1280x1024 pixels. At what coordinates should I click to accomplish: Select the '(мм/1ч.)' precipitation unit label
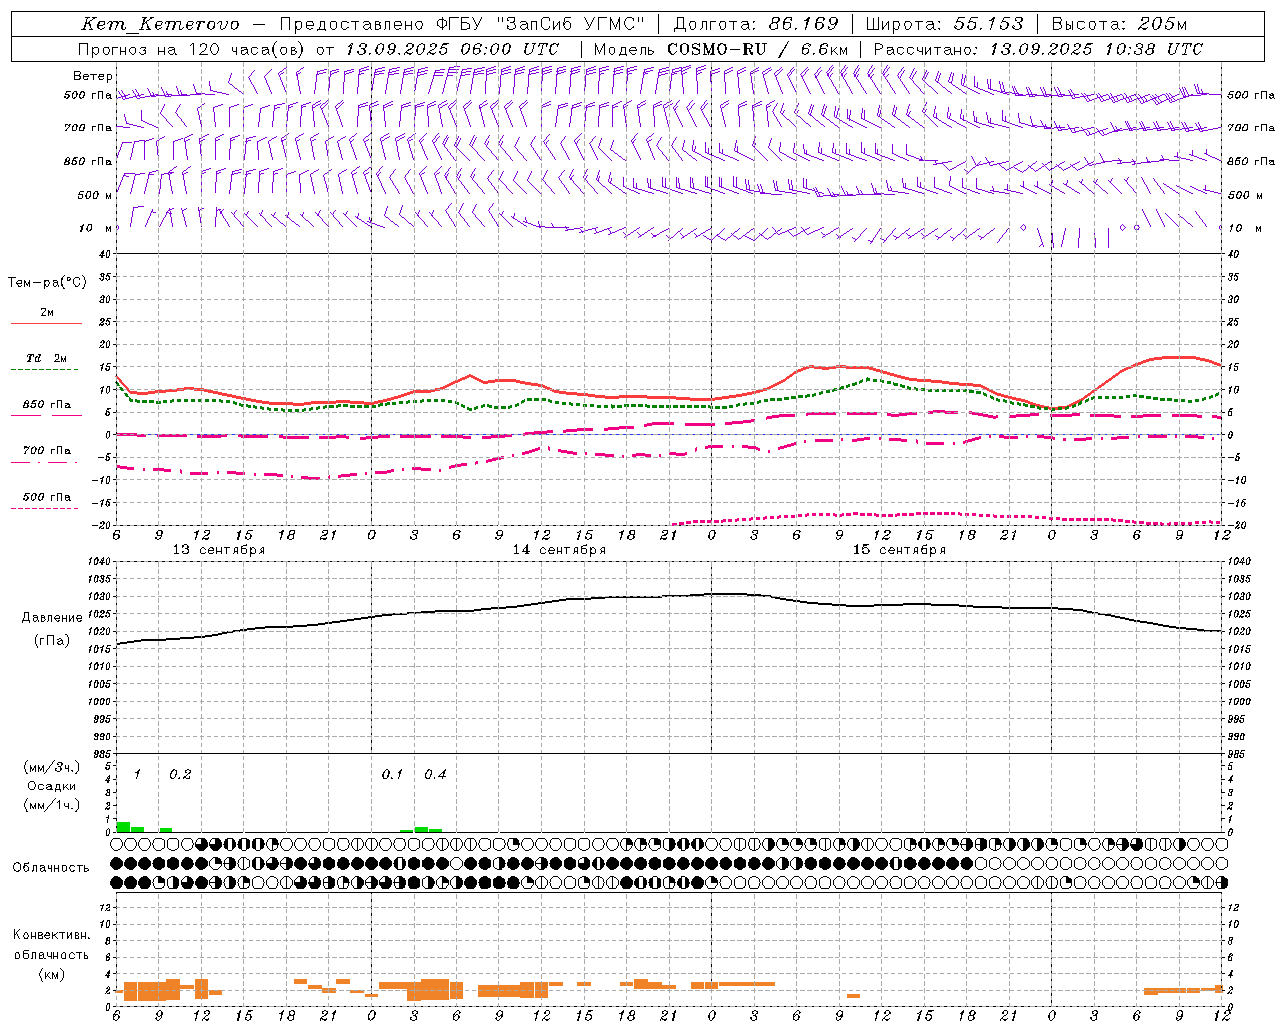click(x=51, y=805)
